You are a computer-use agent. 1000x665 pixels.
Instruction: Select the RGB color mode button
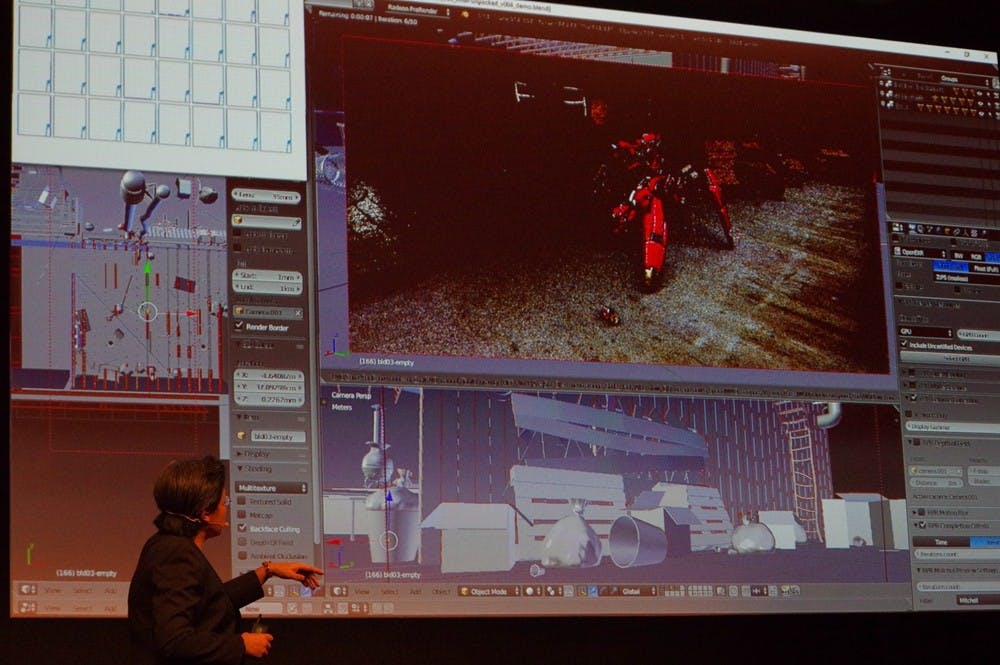[976, 256]
